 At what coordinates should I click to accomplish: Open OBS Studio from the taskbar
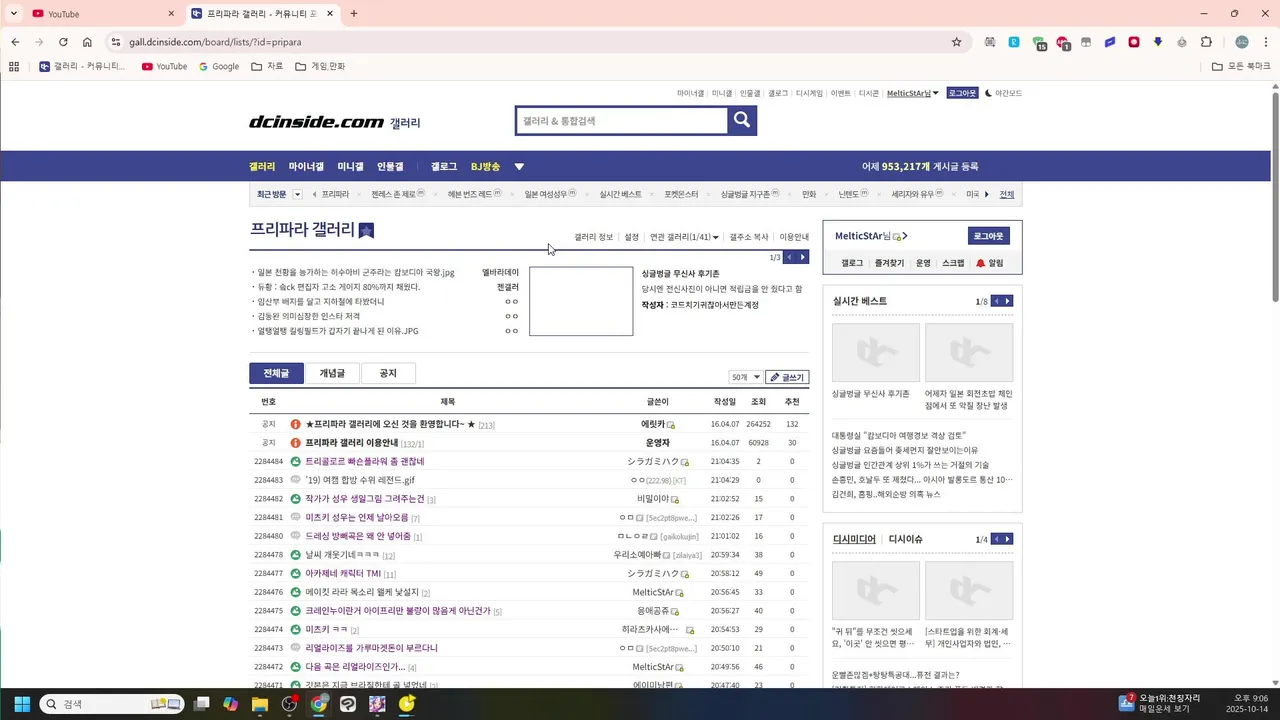tap(289, 704)
